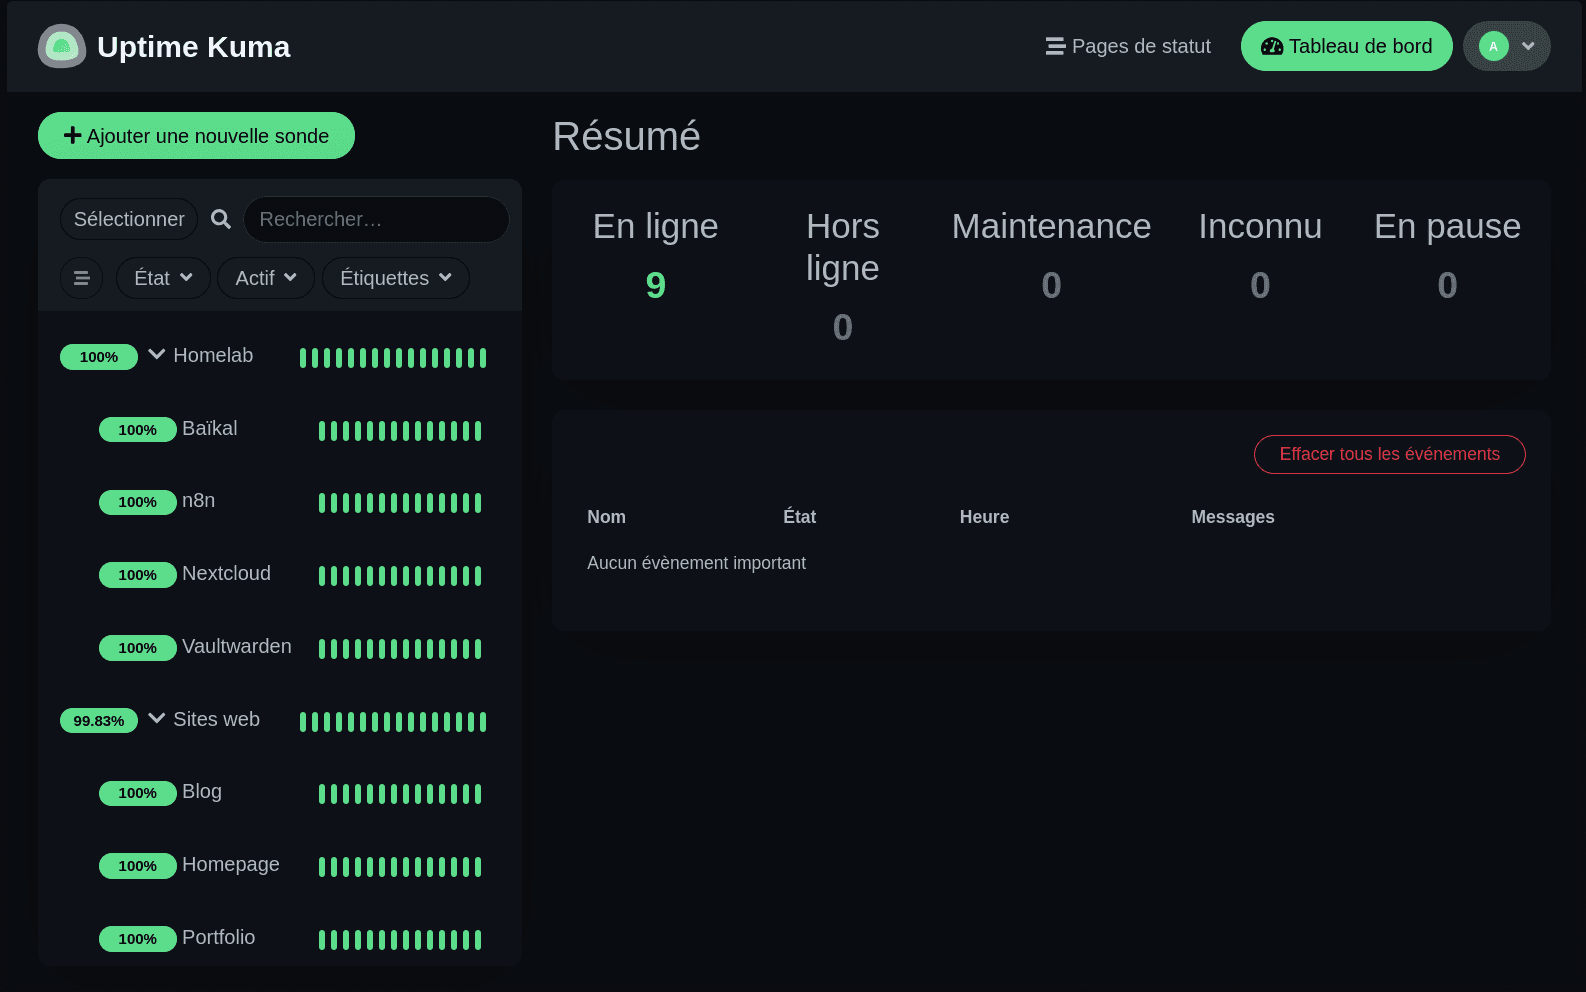This screenshot has width=1586, height=992.
Task: Click the Sites web group name
Action: (x=216, y=719)
